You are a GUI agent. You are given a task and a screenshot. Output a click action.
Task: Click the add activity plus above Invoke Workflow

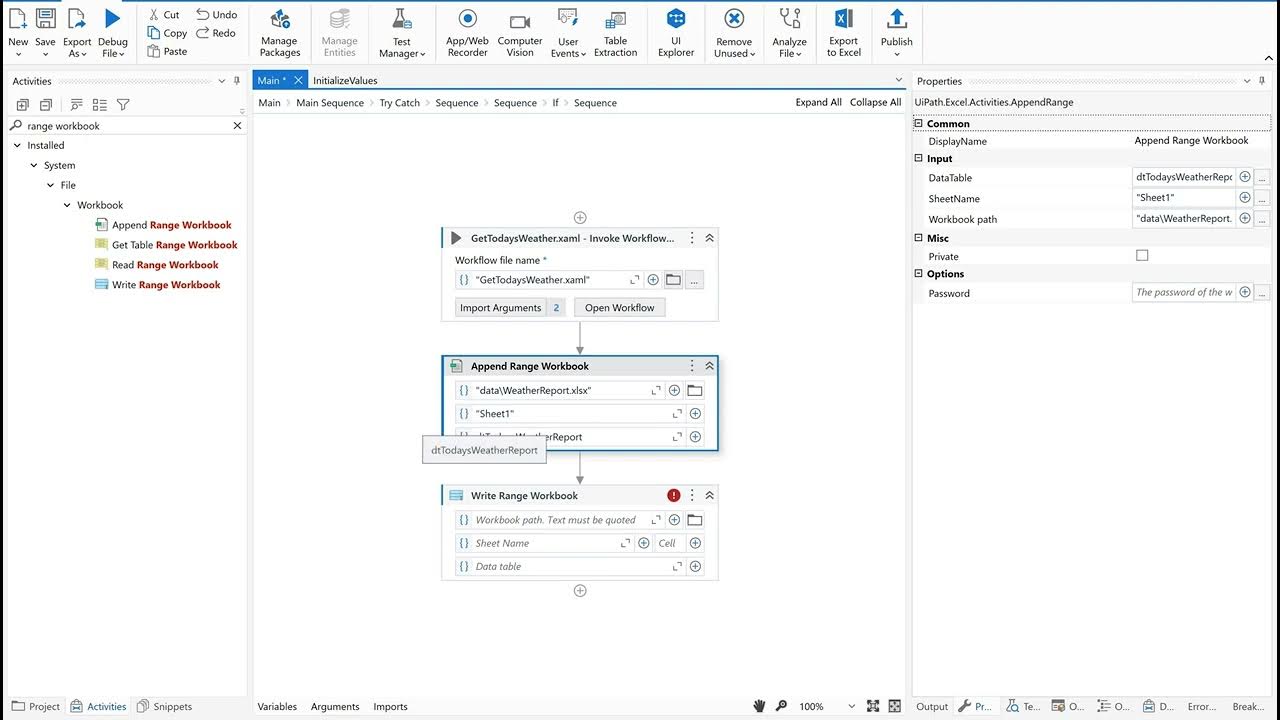pyautogui.click(x=580, y=217)
